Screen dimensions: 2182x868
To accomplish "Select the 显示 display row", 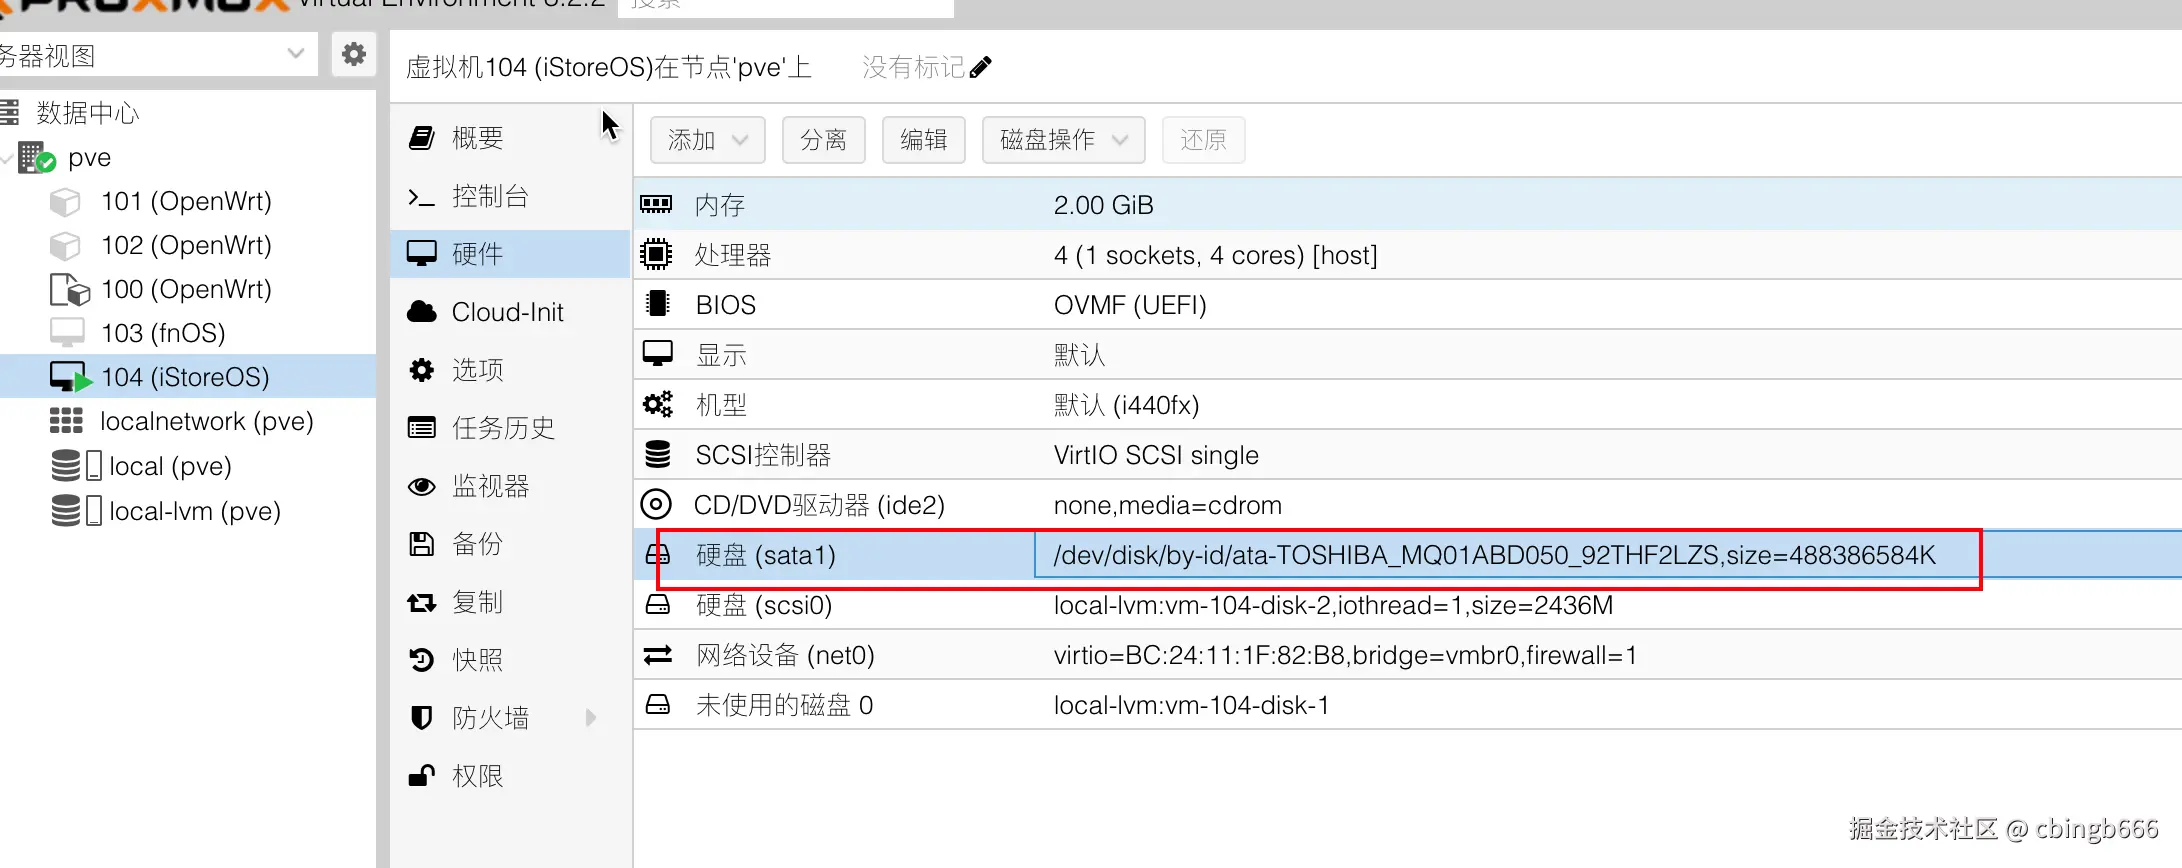I will click(1408, 355).
